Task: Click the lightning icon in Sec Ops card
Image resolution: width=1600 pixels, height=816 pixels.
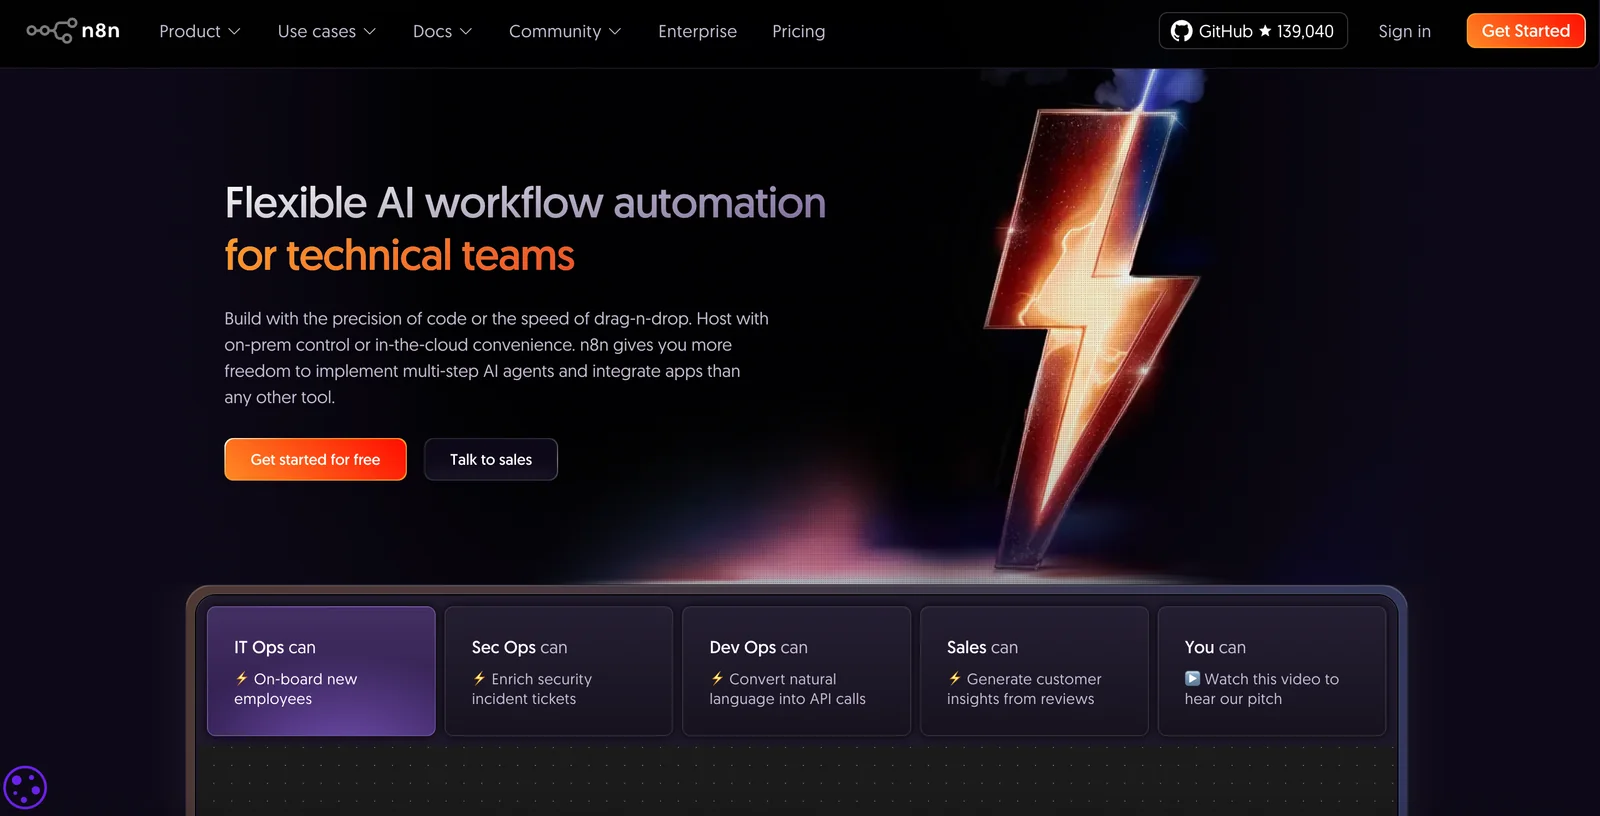Action: (x=479, y=678)
